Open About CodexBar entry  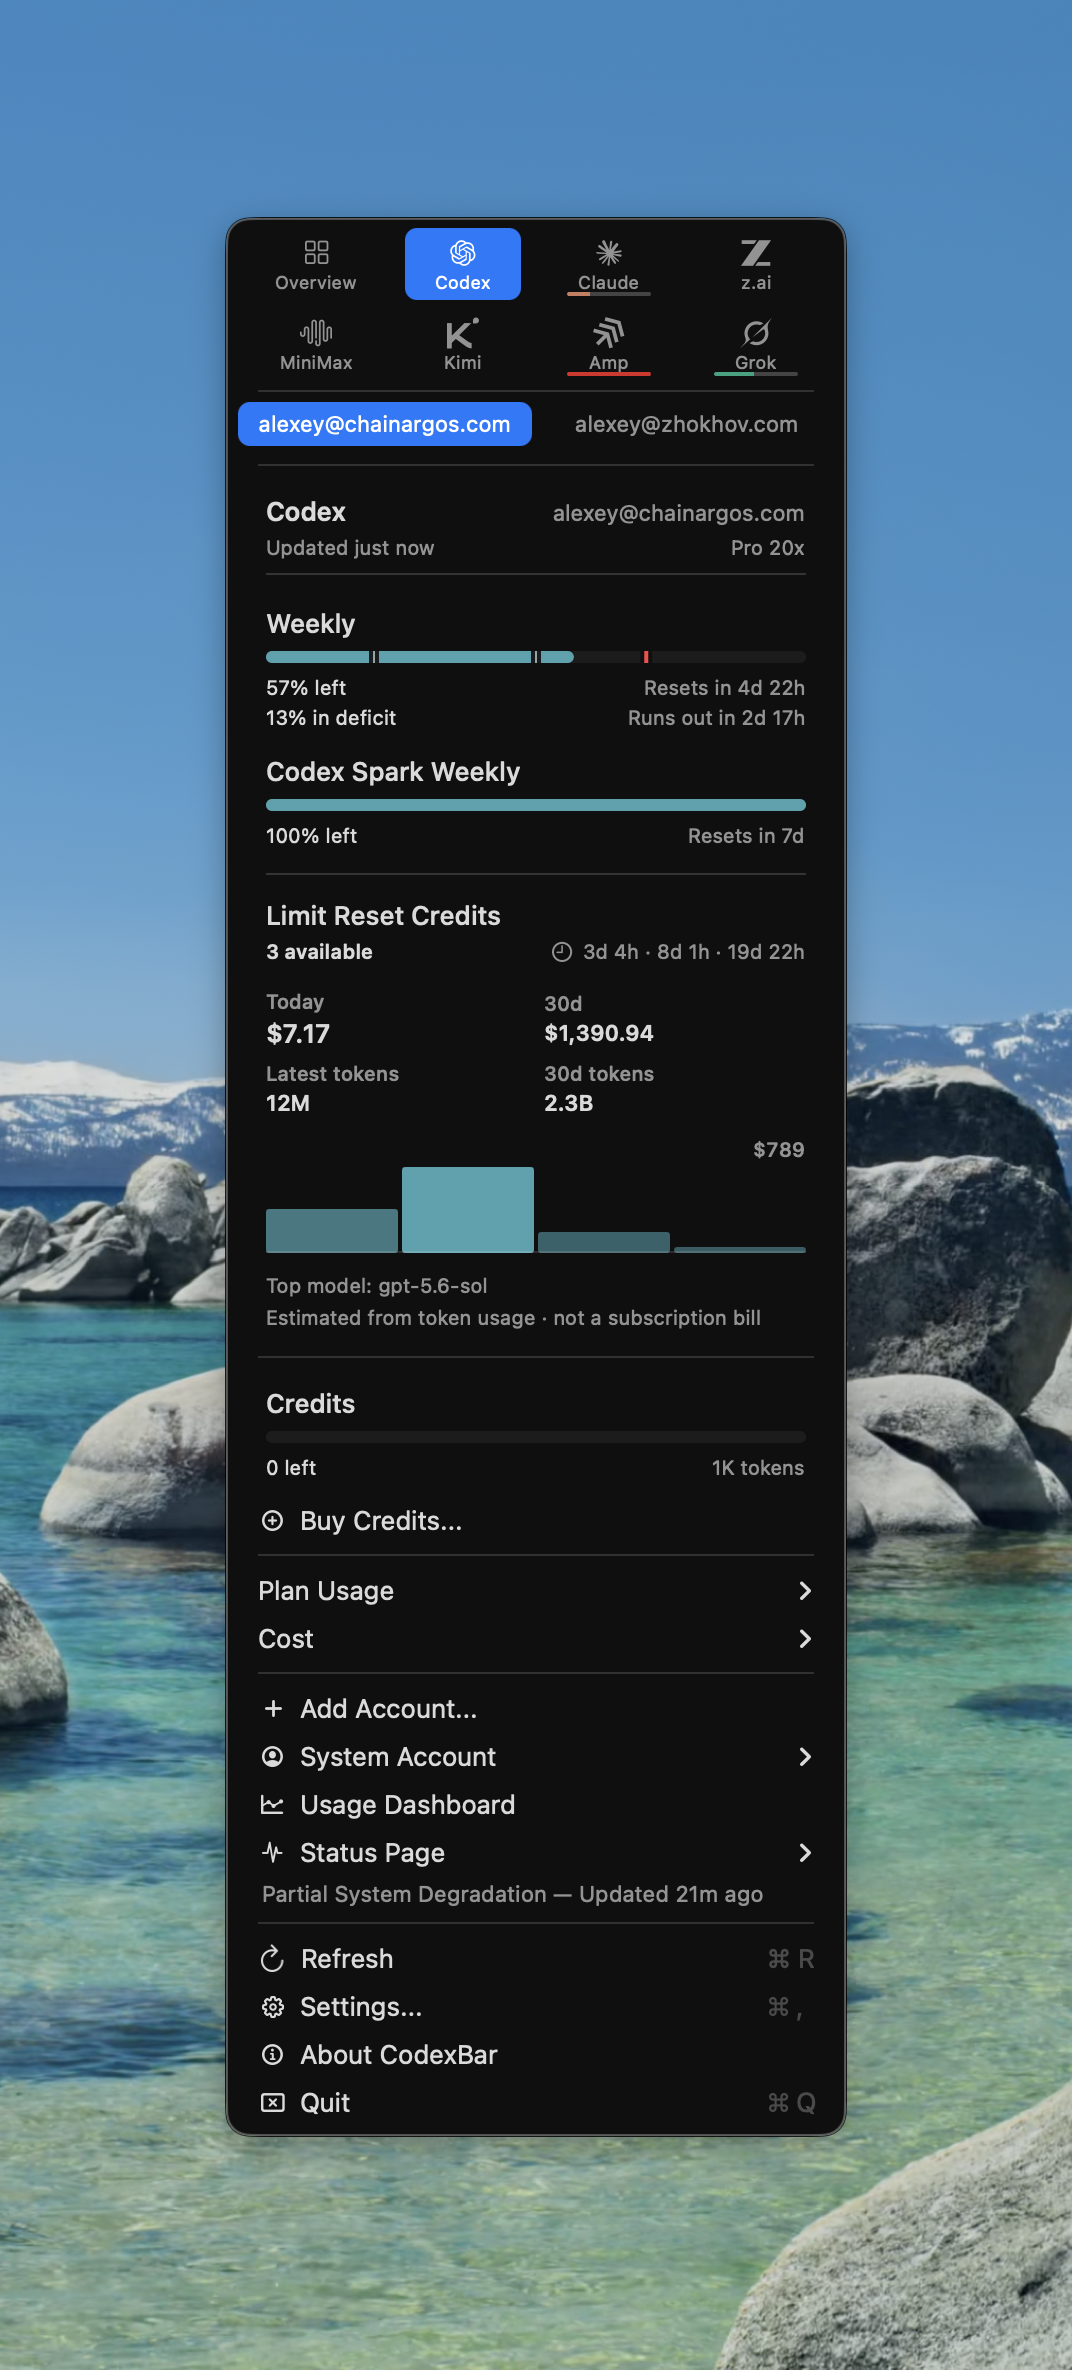536,2055
